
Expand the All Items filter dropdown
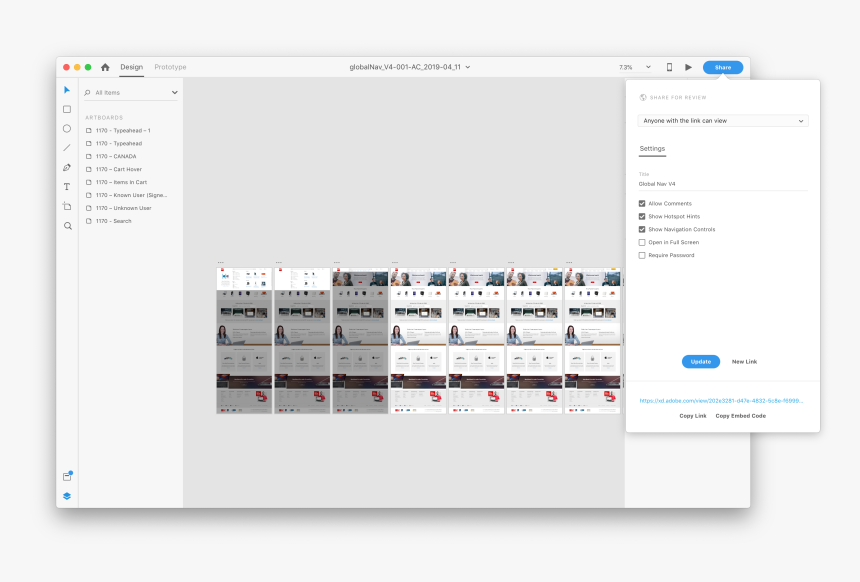pos(174,93)
